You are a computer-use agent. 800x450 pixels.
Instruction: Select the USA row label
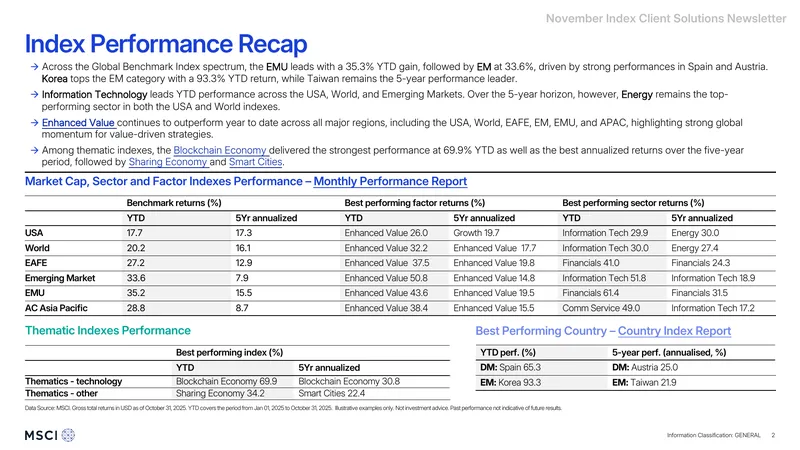(34, 233)
